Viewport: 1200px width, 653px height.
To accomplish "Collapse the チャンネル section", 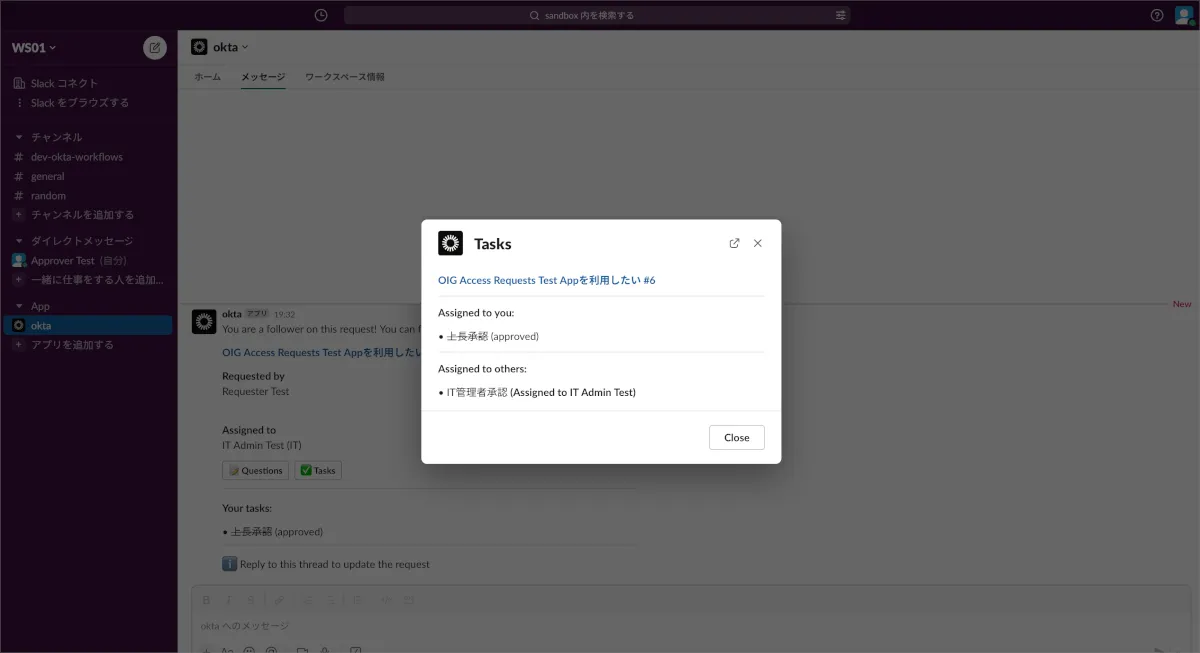I will click(18, 137).
